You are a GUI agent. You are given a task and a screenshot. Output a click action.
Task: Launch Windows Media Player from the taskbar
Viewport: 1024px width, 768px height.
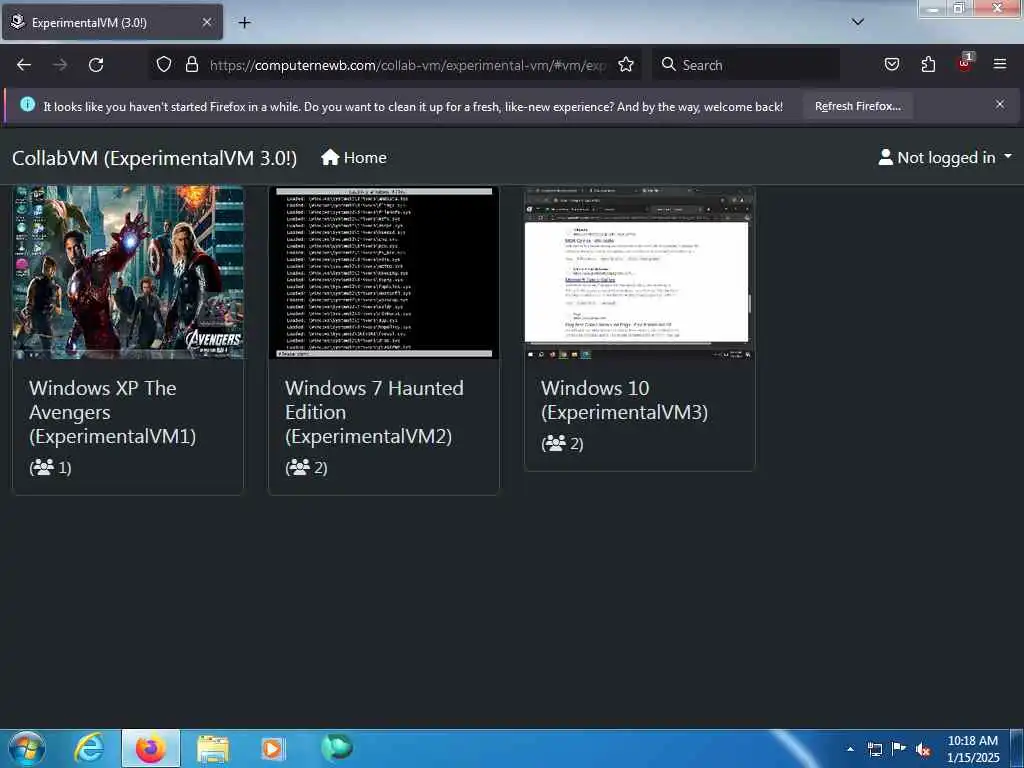pyautogui.click(x=273, y=748)
